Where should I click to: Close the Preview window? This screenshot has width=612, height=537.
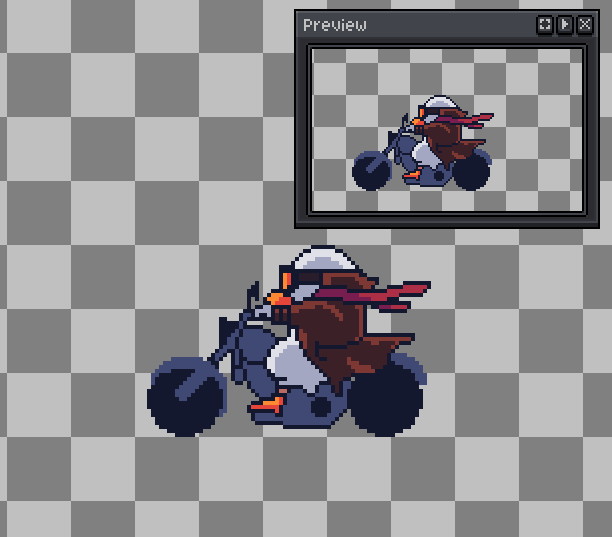tap(585, 25)
